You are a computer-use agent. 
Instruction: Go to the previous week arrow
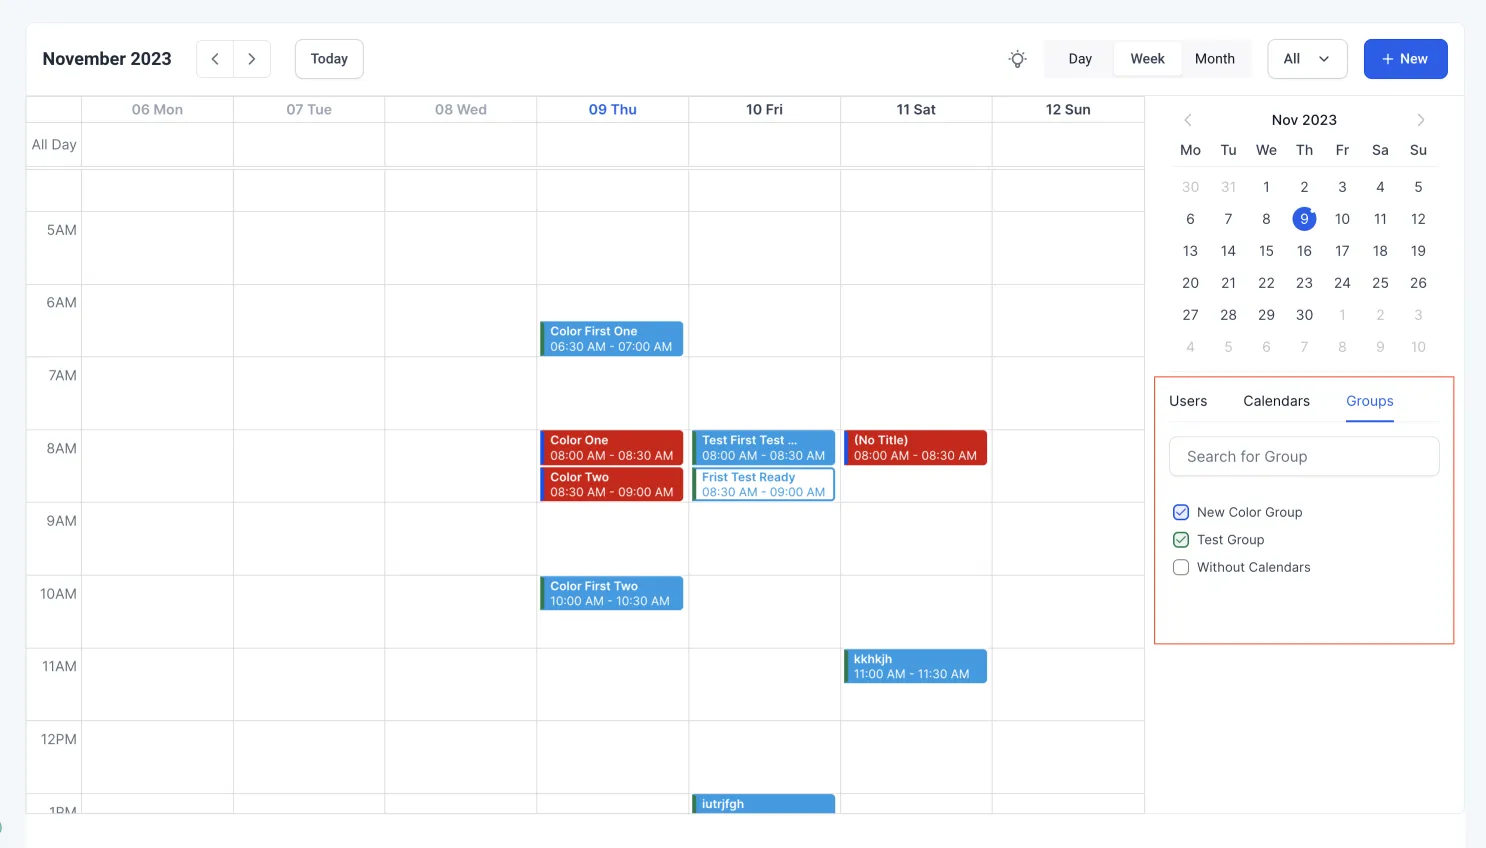pos(215,59)
